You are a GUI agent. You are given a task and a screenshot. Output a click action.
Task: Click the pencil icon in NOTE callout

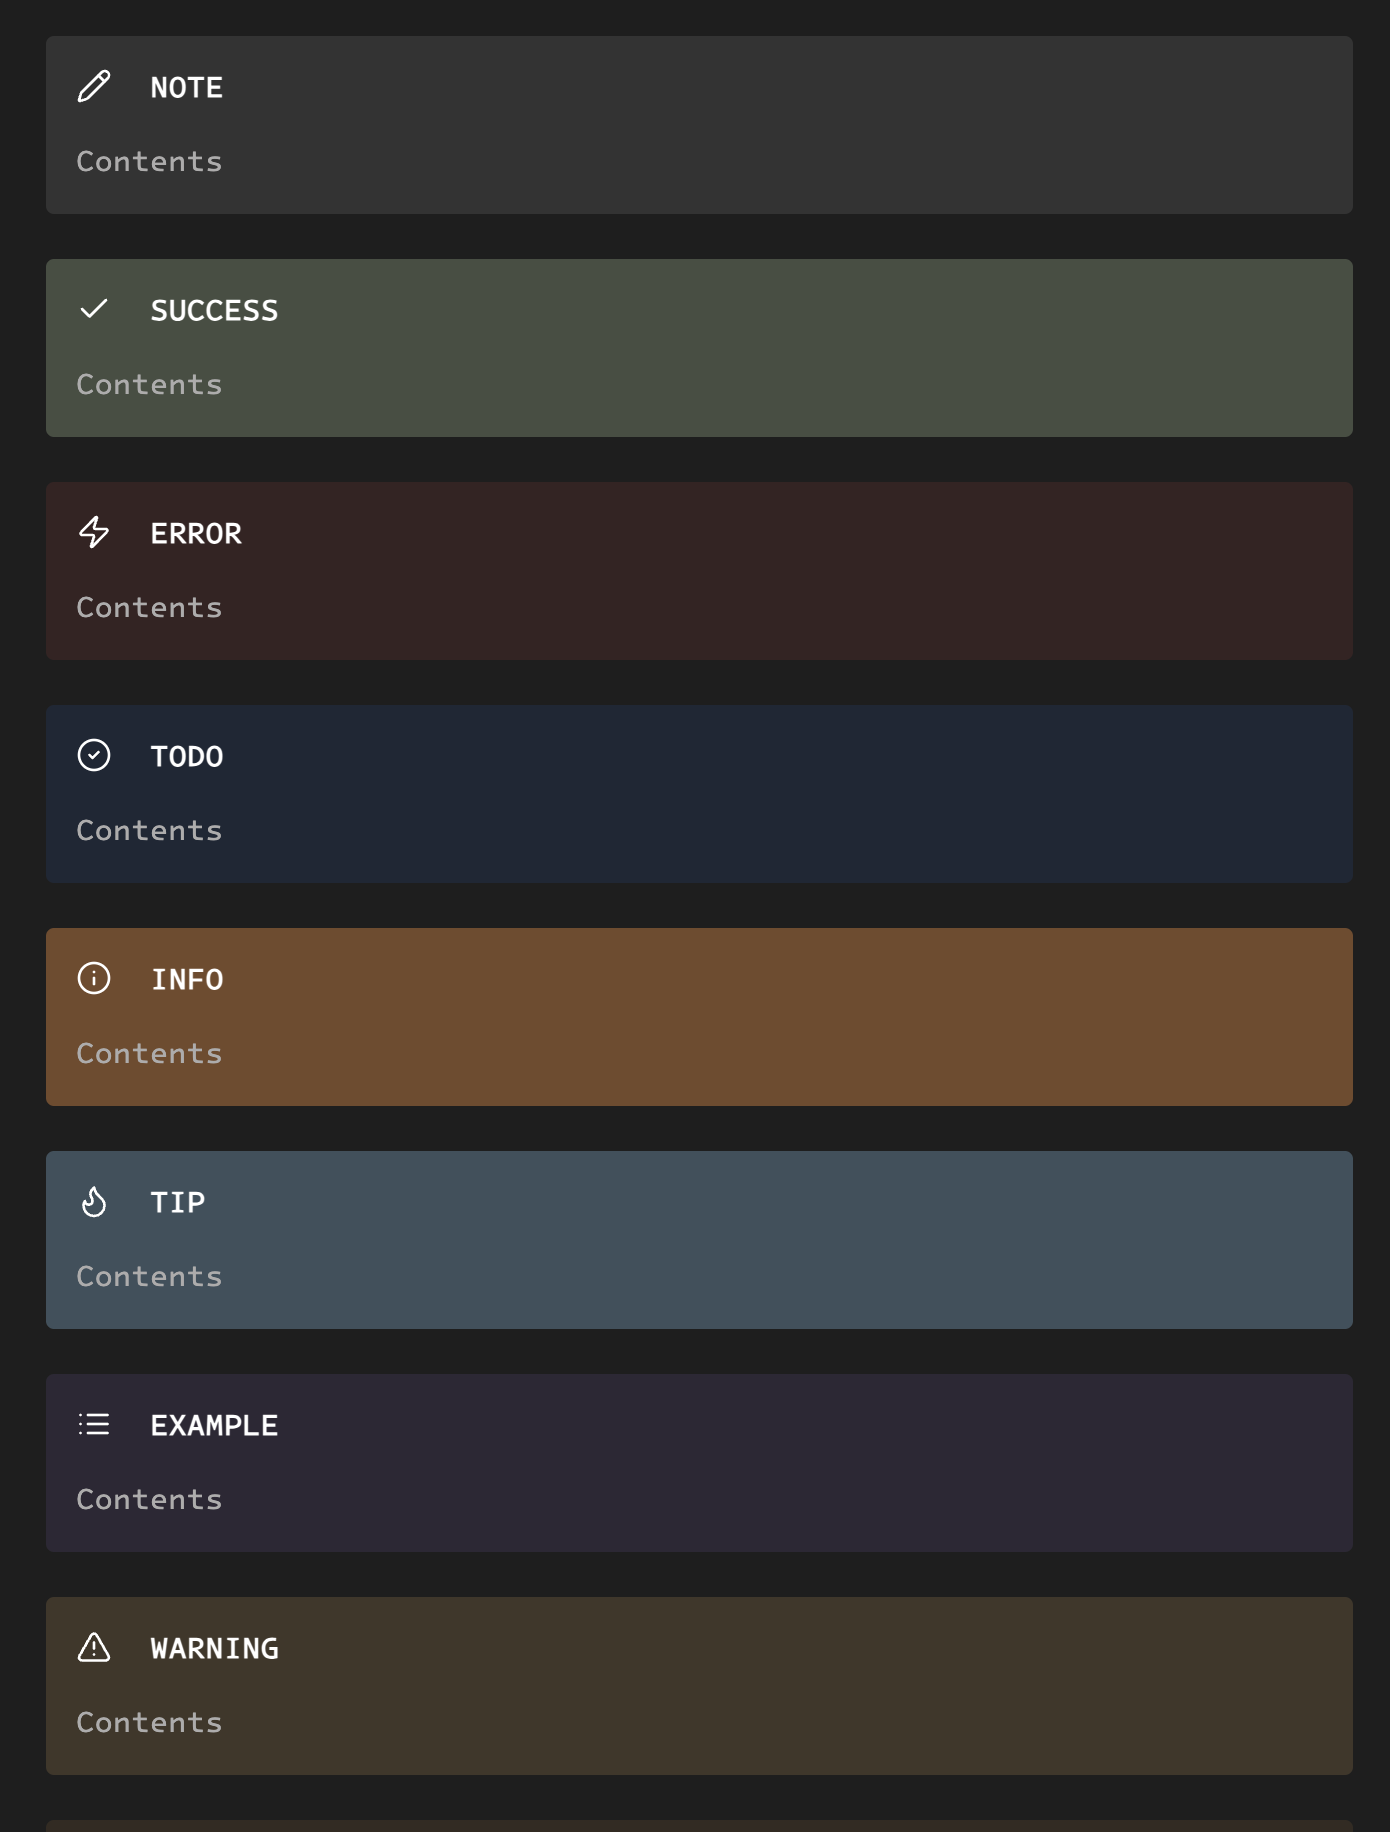click(x=94, y=87)
